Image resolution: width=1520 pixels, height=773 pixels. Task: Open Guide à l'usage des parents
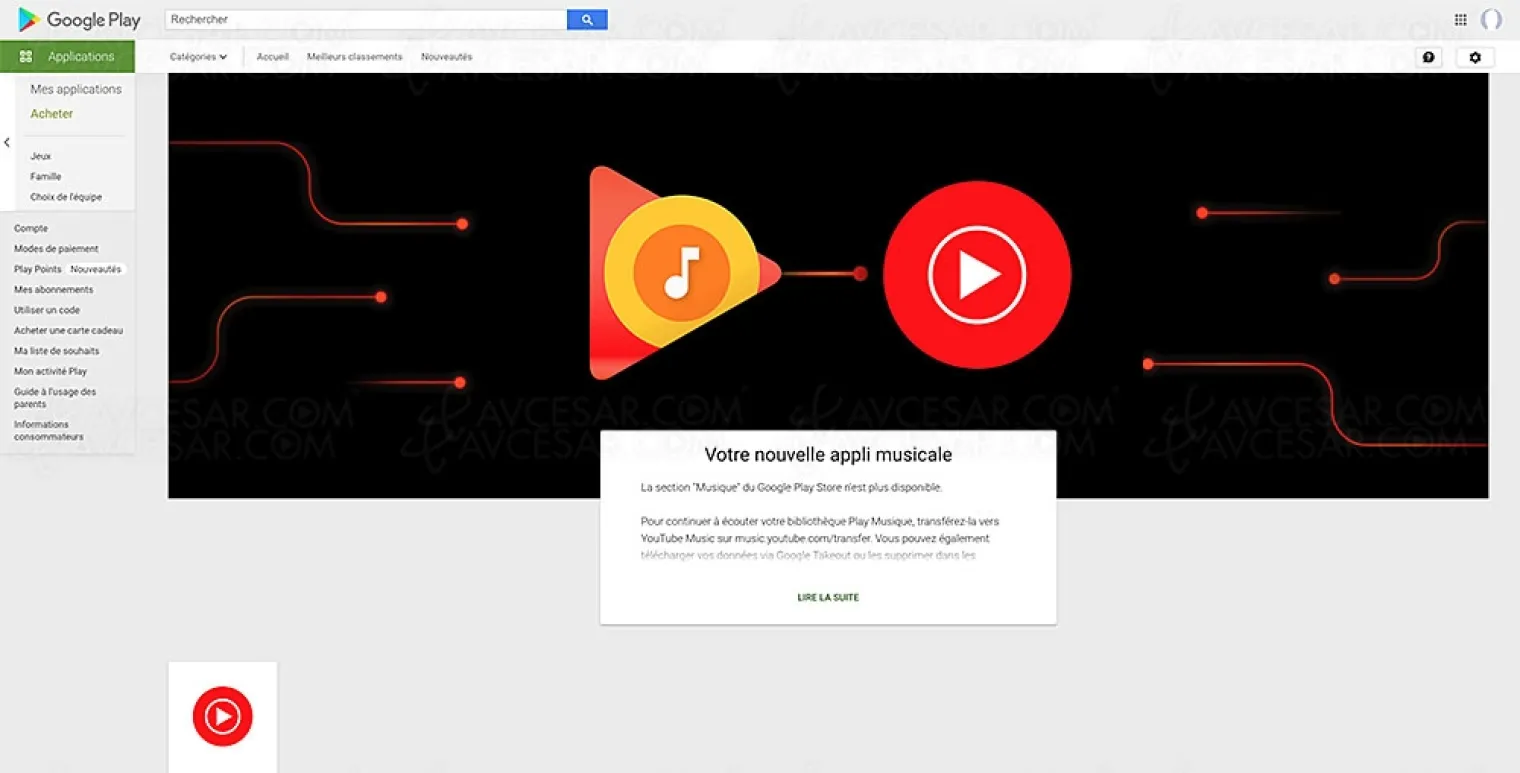(x=55, y=398)
